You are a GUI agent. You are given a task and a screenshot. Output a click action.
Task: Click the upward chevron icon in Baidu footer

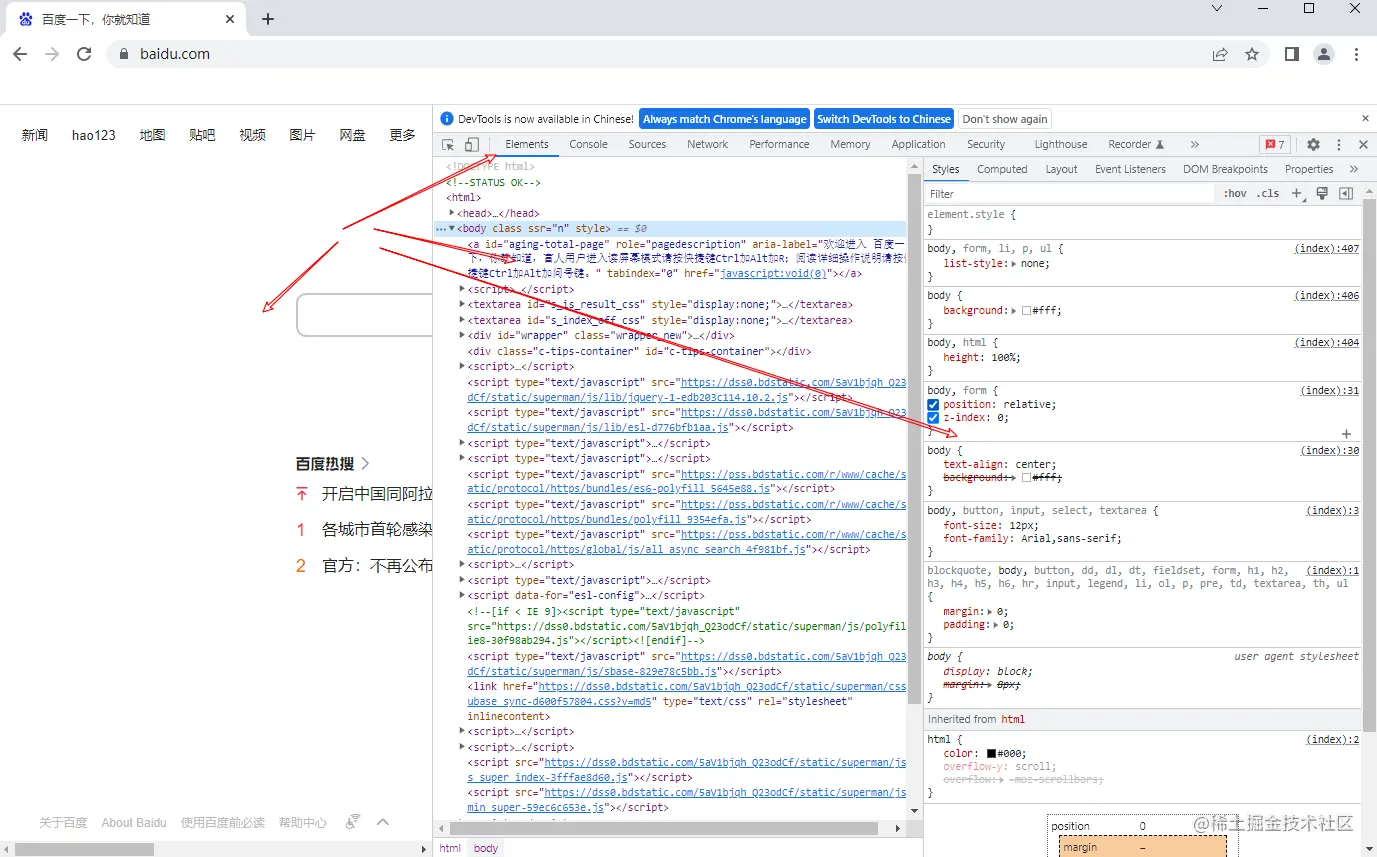382,822
